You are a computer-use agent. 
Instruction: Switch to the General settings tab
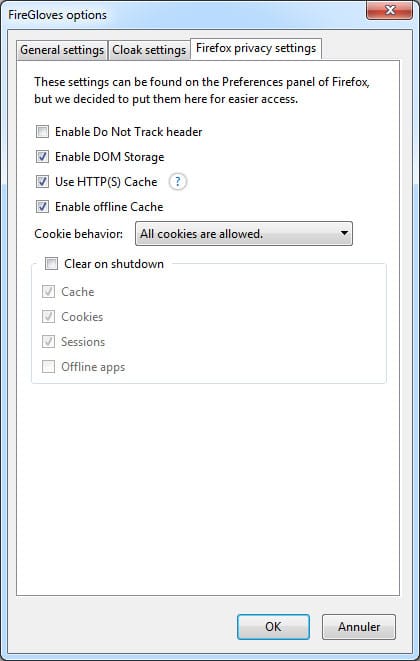pyautogui.click(x=62, y=50)
